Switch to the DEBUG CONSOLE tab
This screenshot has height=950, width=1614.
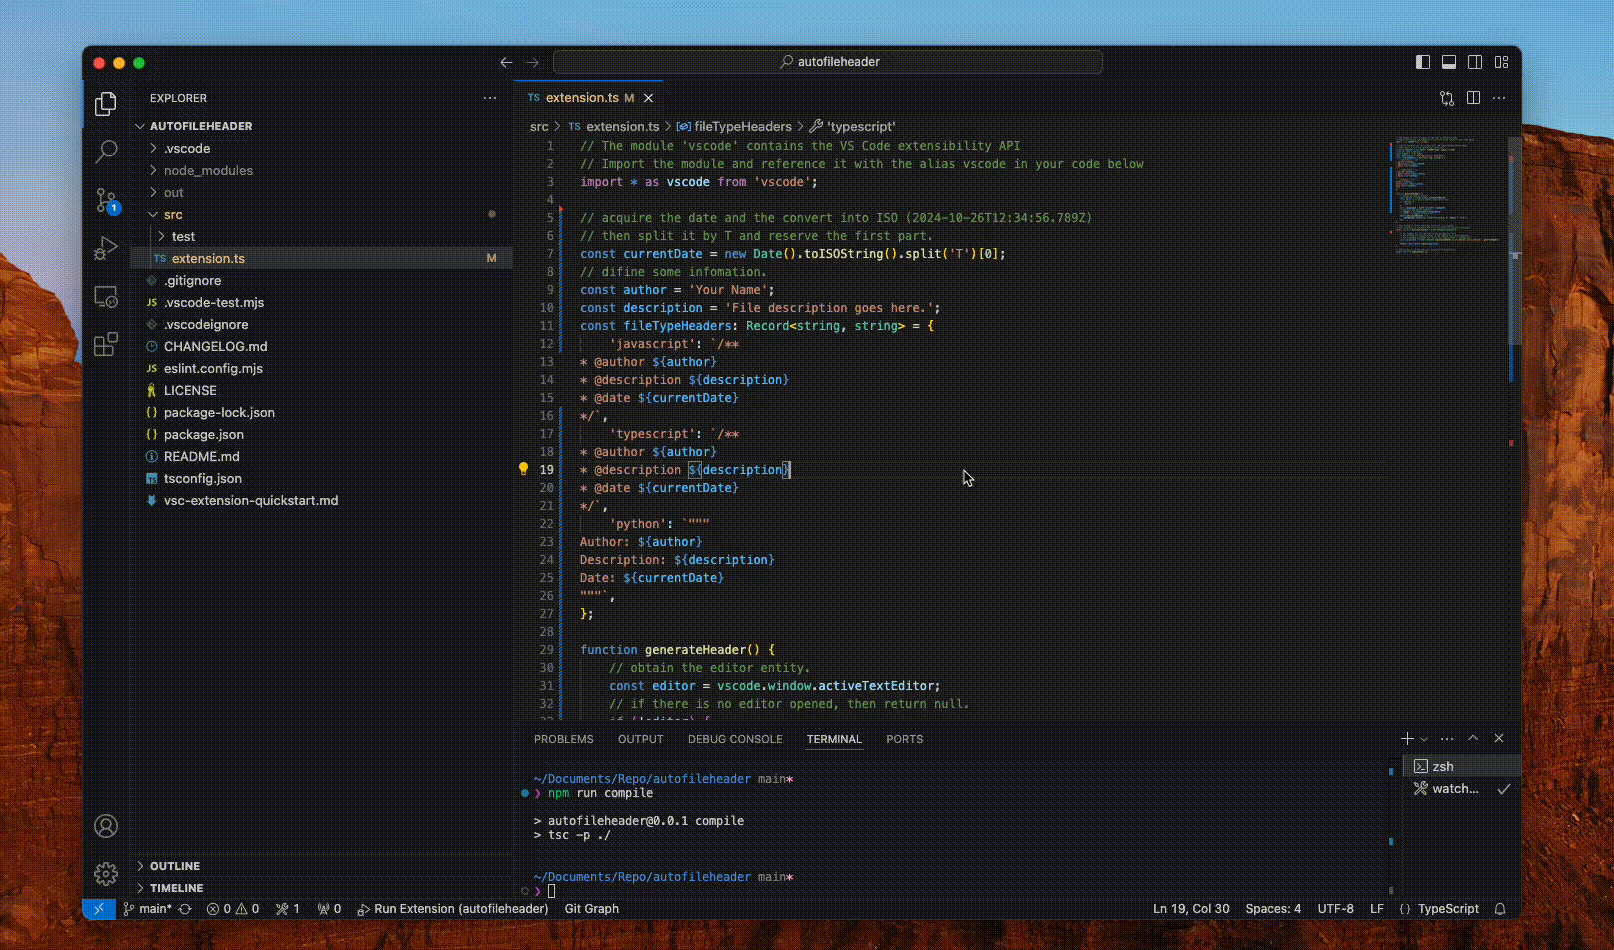click(x=735, y=739)
